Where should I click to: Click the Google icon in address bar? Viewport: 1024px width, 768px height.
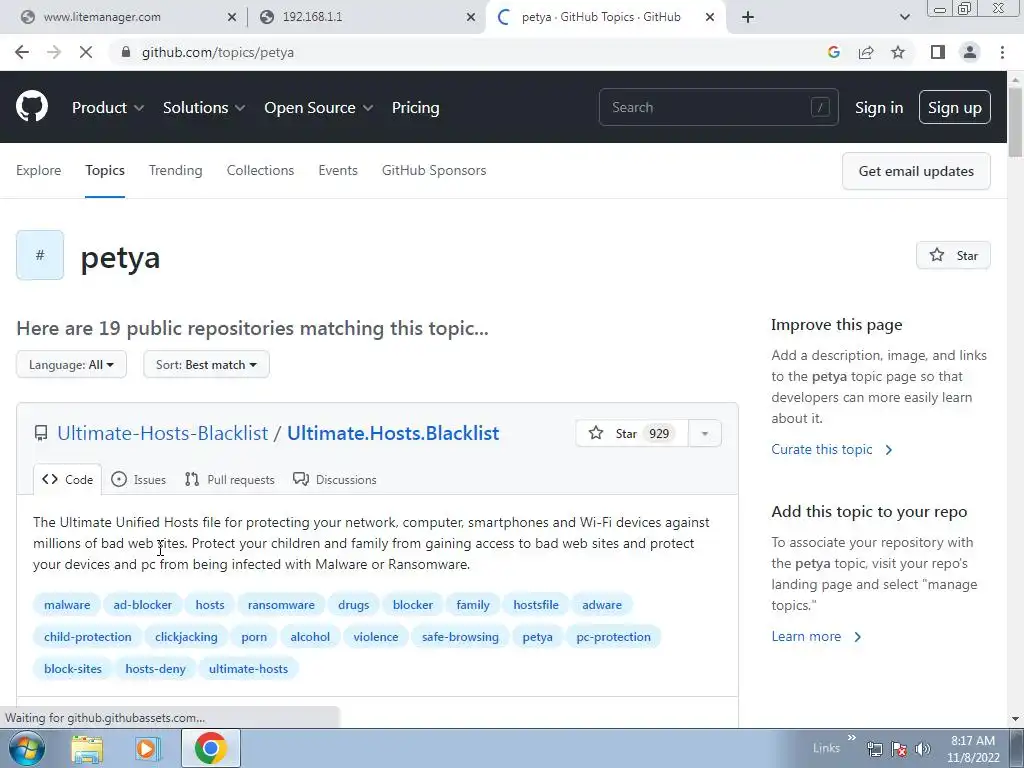click(833, 52)
